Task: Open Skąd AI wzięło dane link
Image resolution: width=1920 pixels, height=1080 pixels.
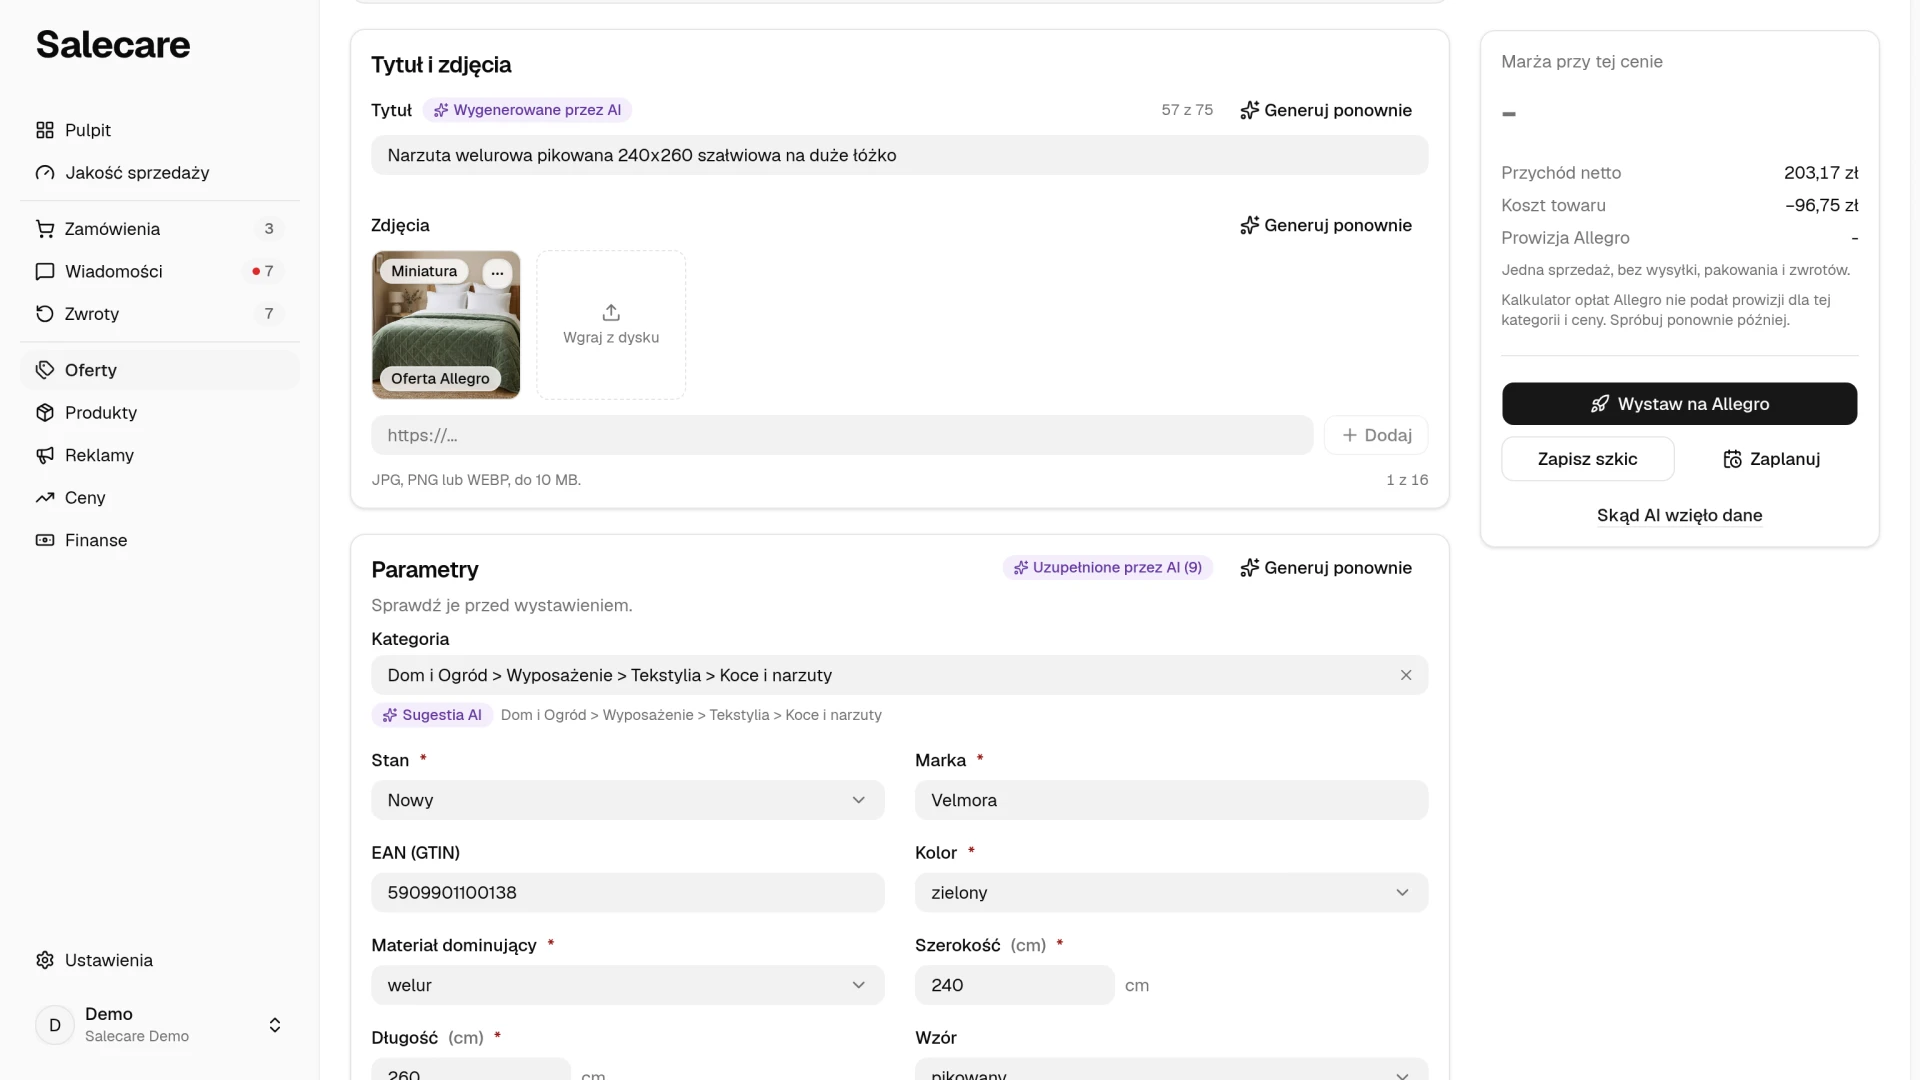Action: (1679, 516)
